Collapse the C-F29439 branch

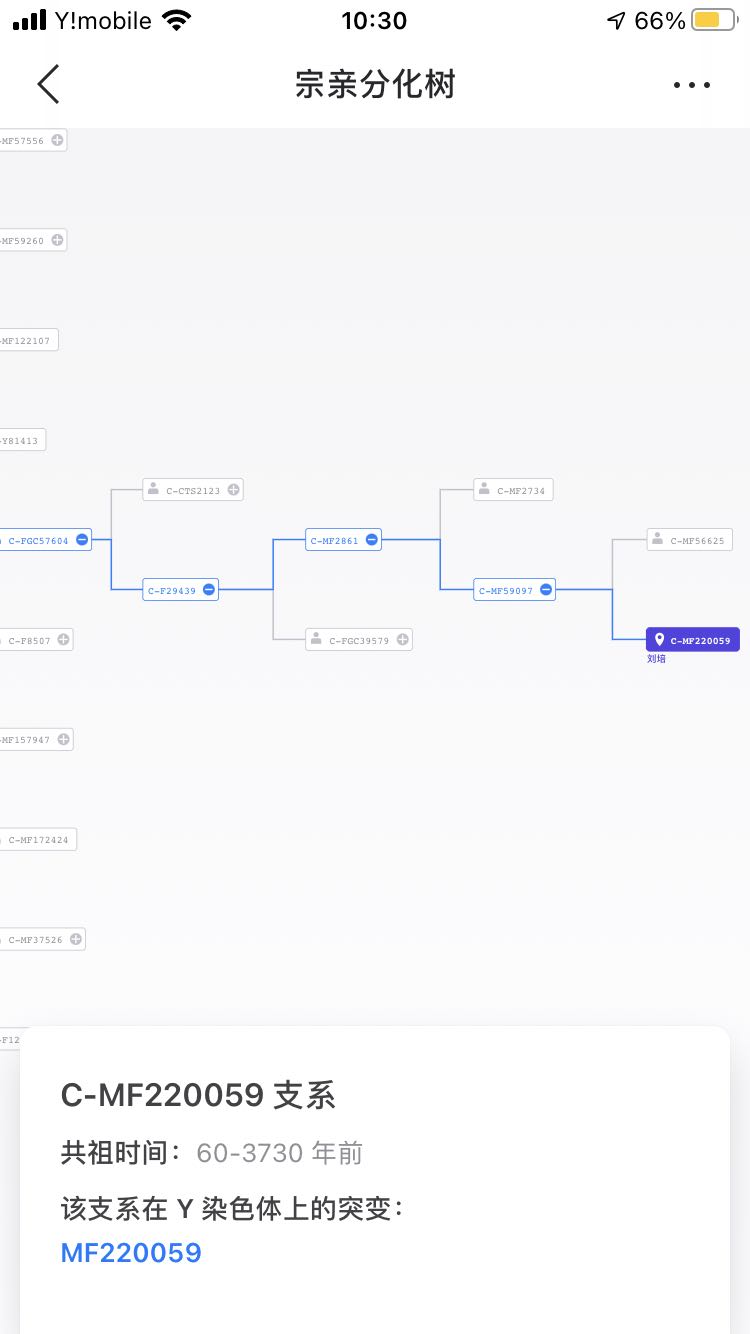208,590
